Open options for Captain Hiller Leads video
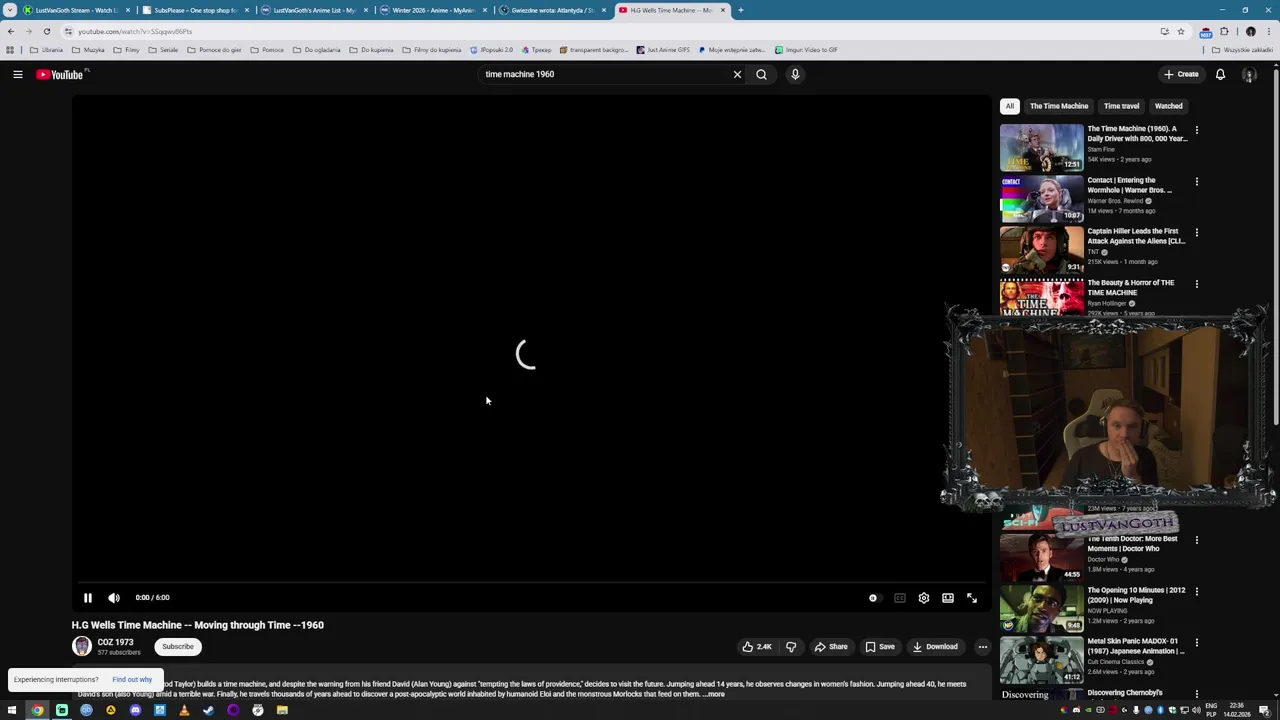 click(x=1196, y=233)
